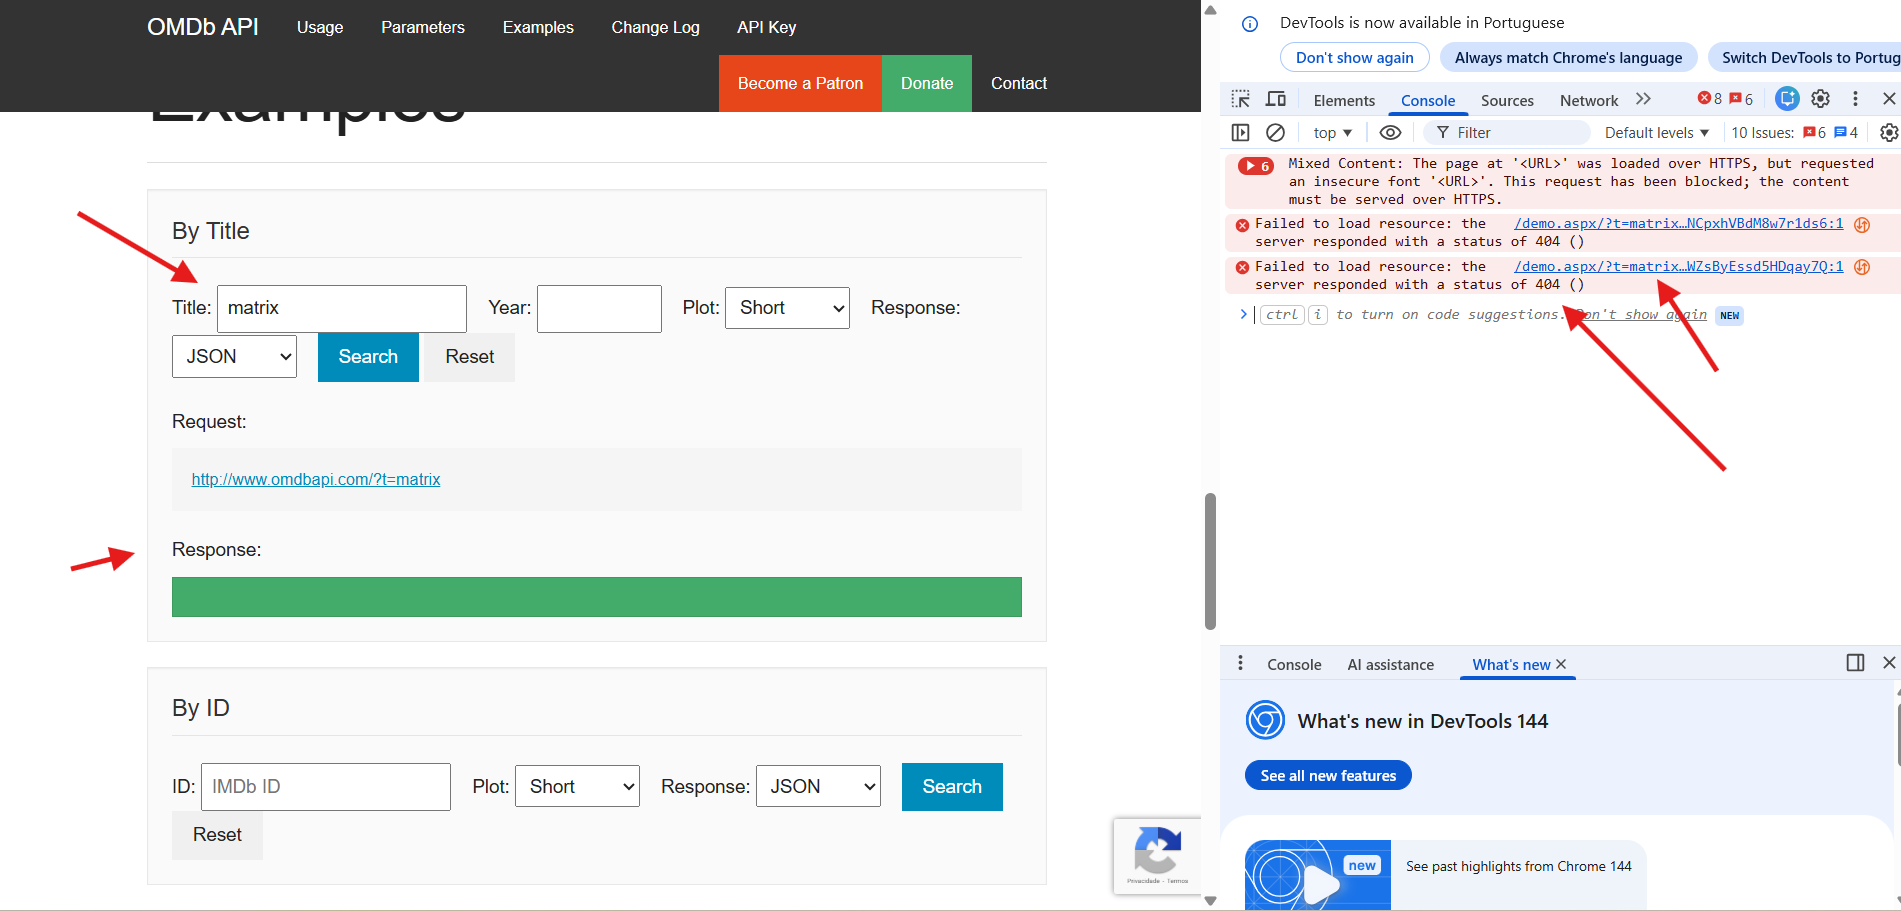1901x911 pixels.
Task: Open the Usage nav item
Action: click(x=320, y=27)
